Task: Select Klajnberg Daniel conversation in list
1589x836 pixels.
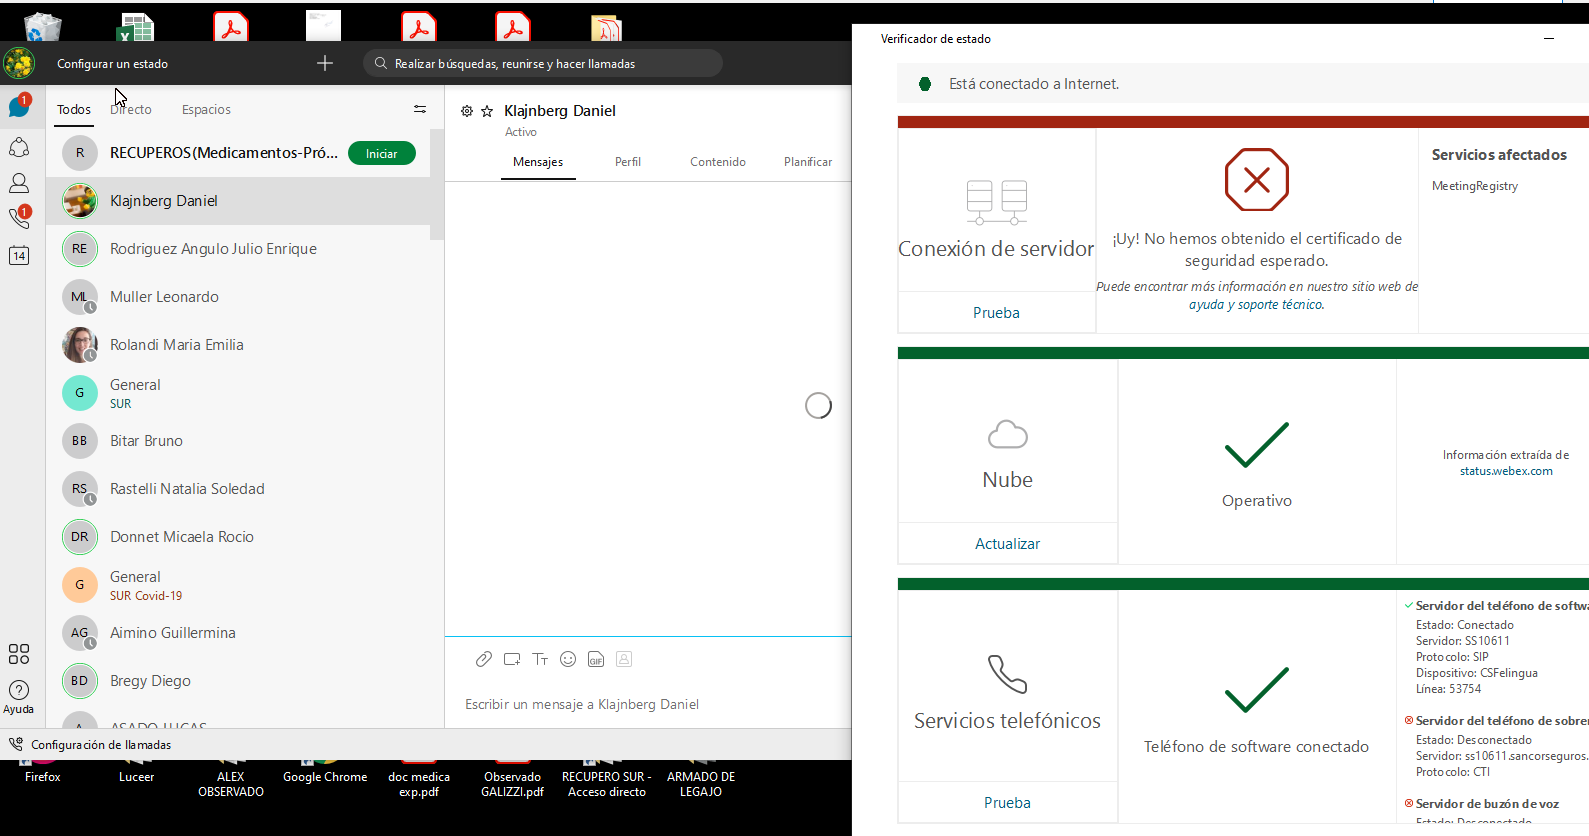Action: (x=238, y=201)
